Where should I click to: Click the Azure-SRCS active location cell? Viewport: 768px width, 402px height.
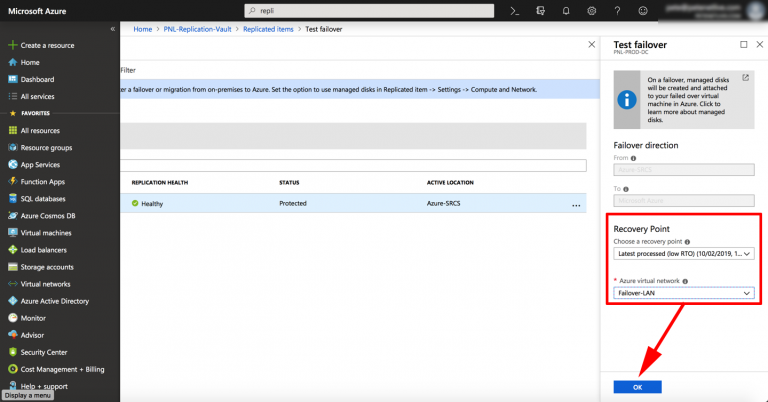[443, 203]
